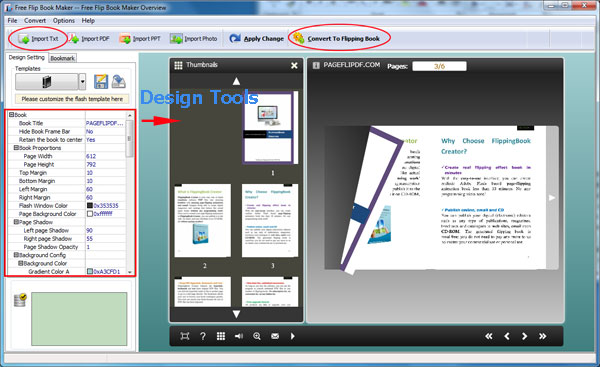
Task: Toggle the thumbnails grid button in bottom bar
Action: tap(221, 336)
